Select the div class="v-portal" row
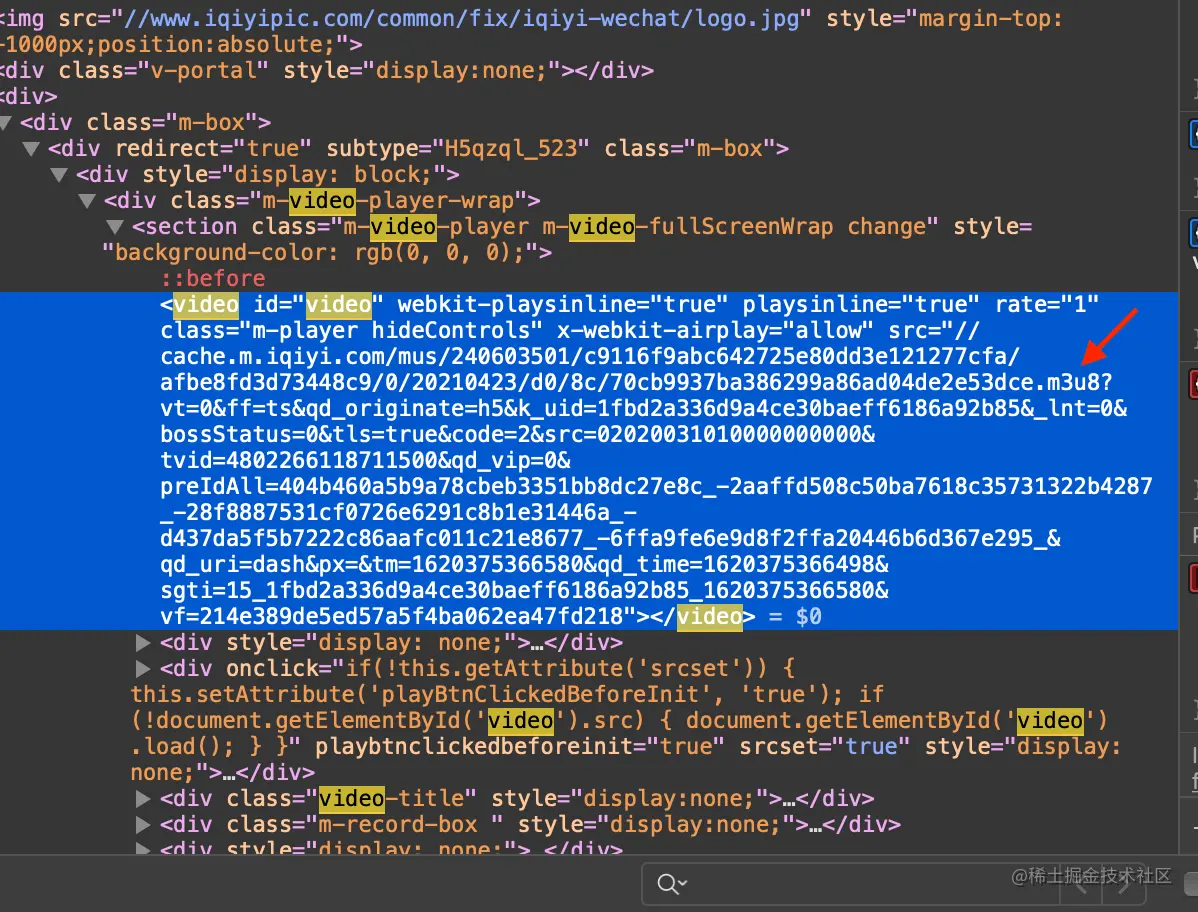The height and width of the screenshot is (912, 1198). pyautogui.click(x=327, y=70)
